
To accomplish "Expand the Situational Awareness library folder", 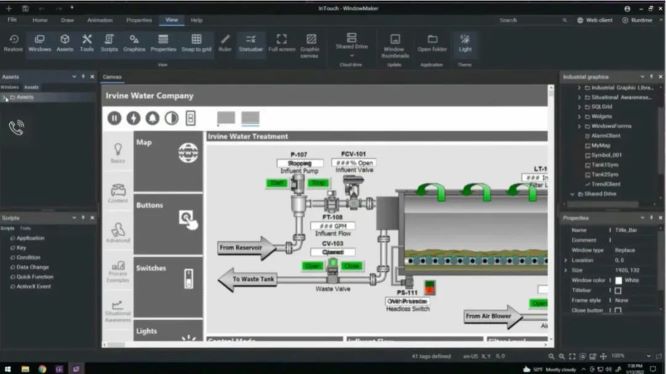I will (579, 97).
